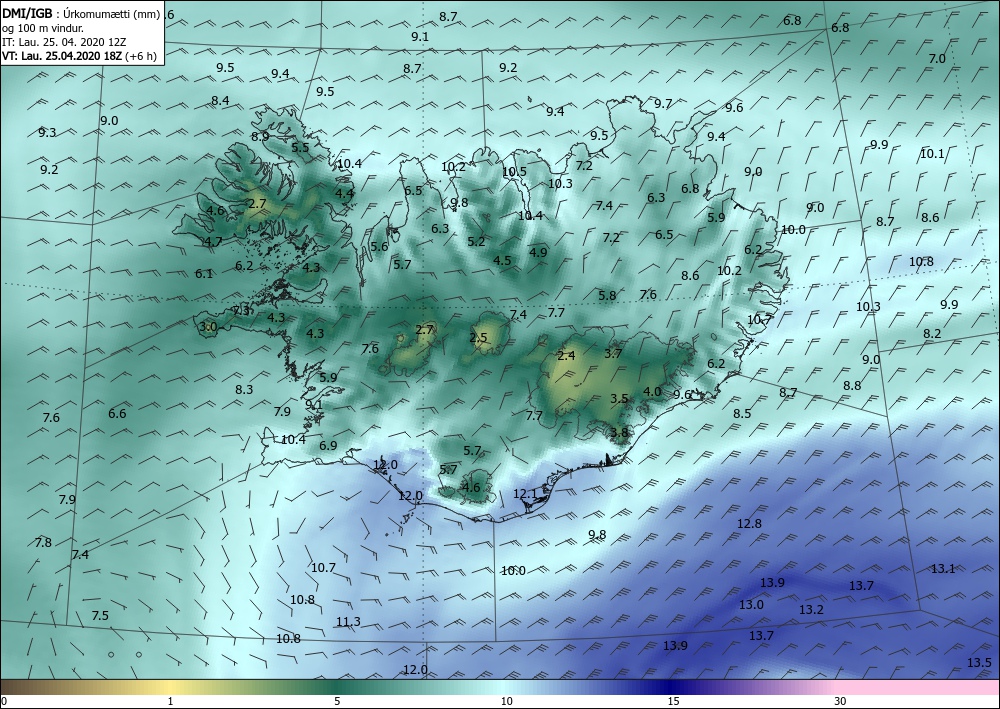The image size is (1000, 709).
Task: Click the map value 4.9
Action: (538, 252)
